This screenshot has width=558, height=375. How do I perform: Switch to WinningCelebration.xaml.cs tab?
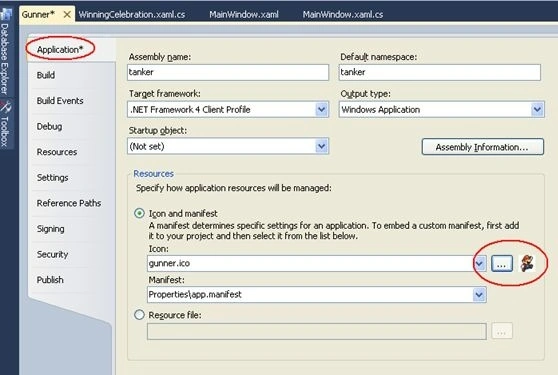pos(132,15)
